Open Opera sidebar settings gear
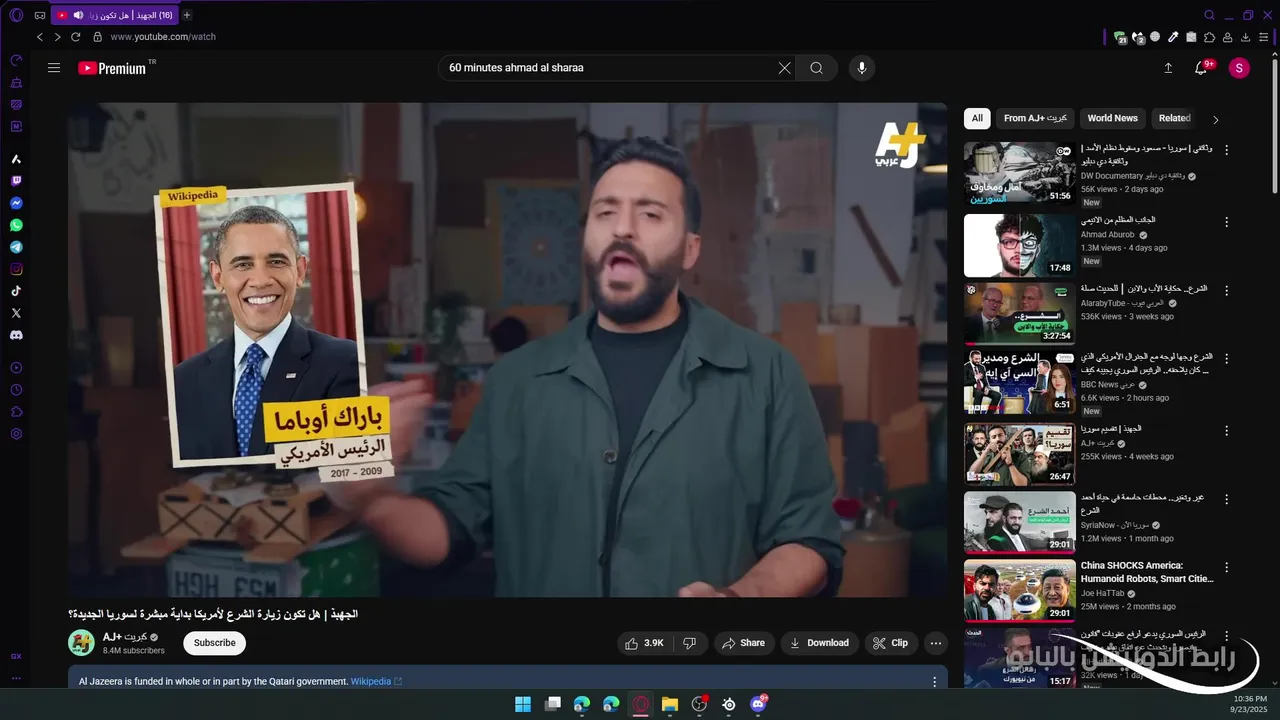Viewport: 1280px width, 720px height. coord(16,434)
